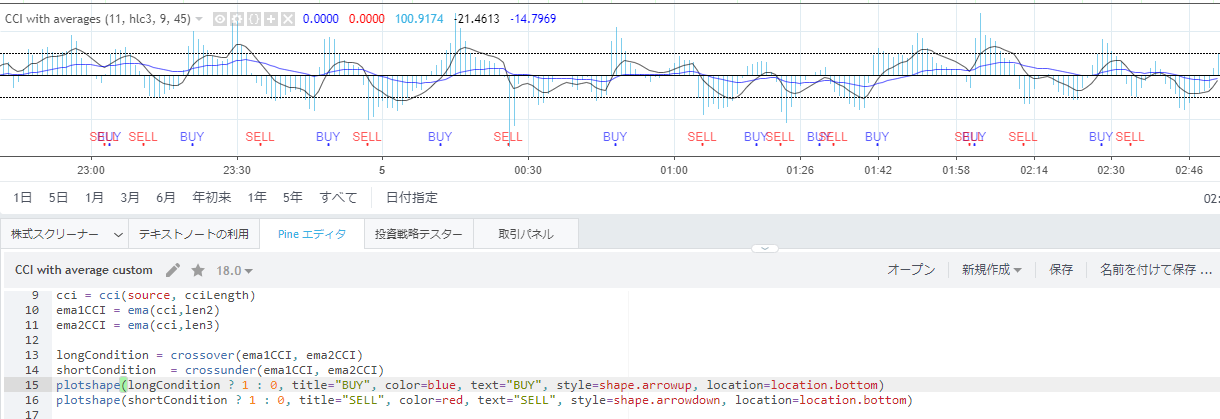Click the plus icon in indicator legend
This screenshot has height=419, width=1220.
(x=271, y=19)
